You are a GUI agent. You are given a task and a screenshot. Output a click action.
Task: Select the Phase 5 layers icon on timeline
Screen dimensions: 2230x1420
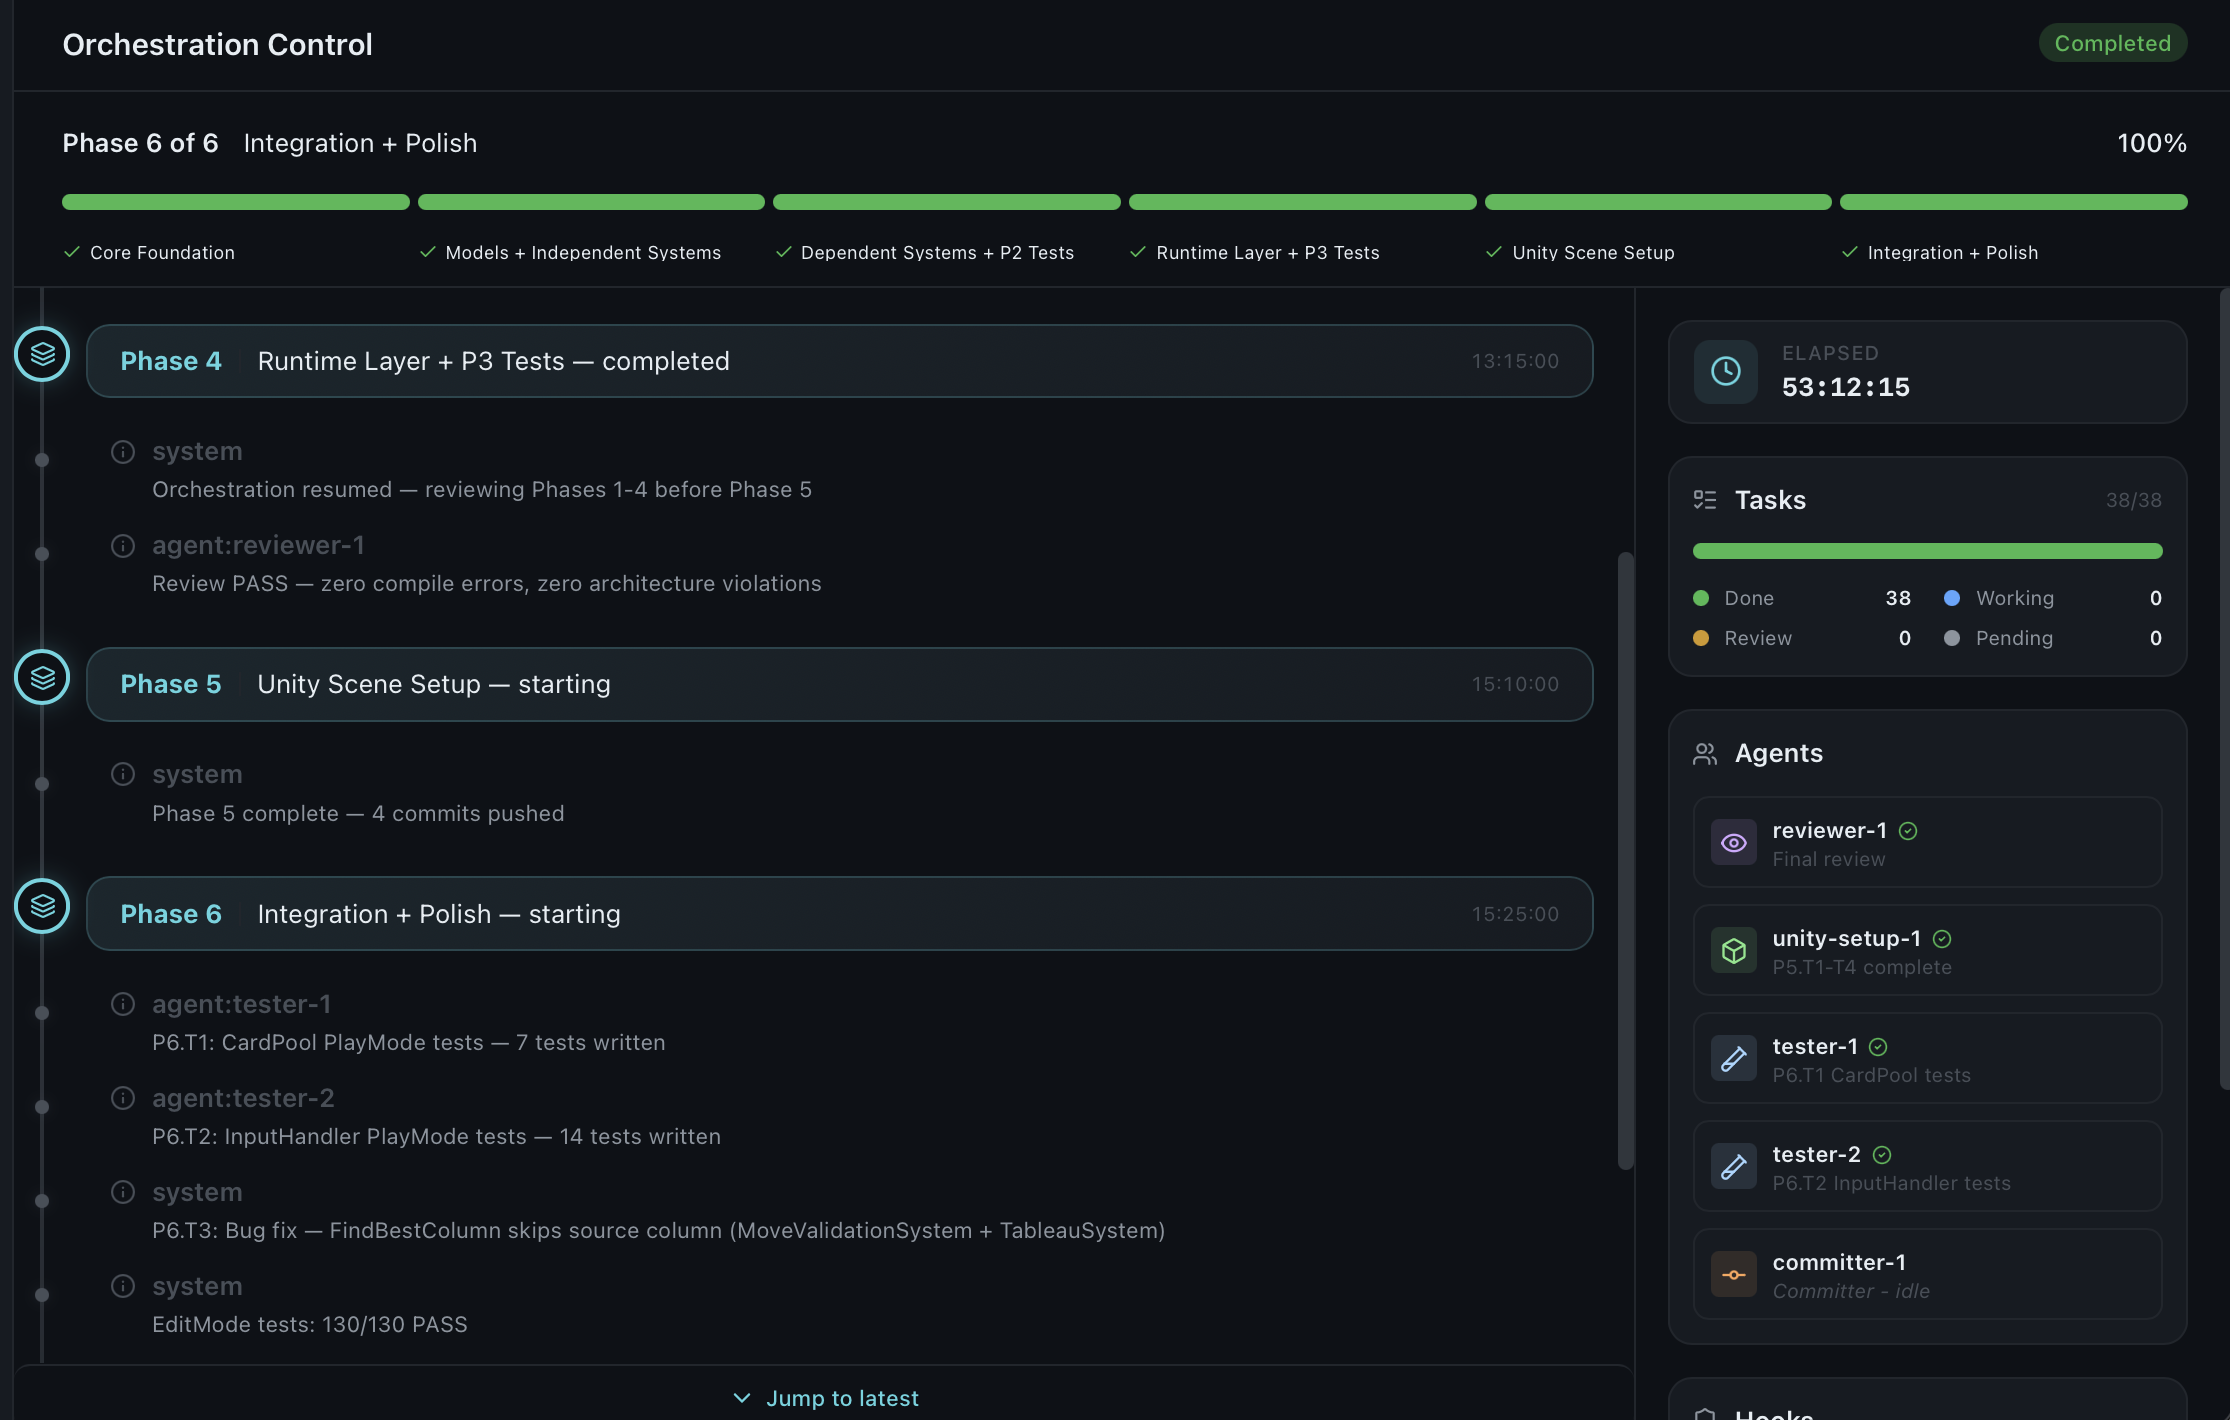pyautogui.click(x=42, y=677)
